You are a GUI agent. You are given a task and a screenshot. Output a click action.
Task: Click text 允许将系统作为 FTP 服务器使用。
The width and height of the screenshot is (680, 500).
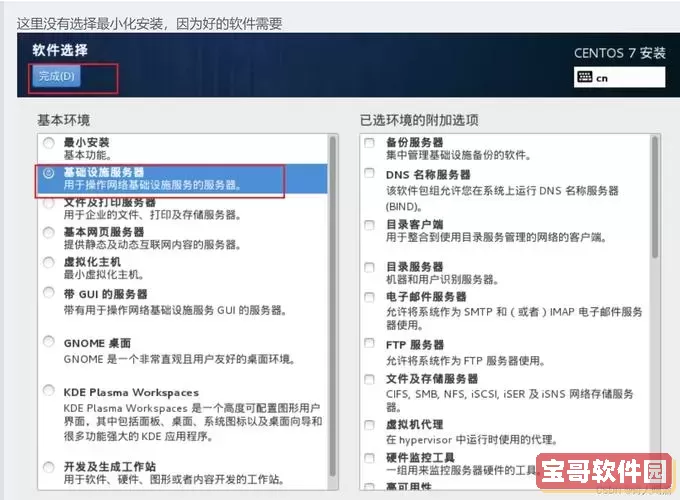point(466,361)
